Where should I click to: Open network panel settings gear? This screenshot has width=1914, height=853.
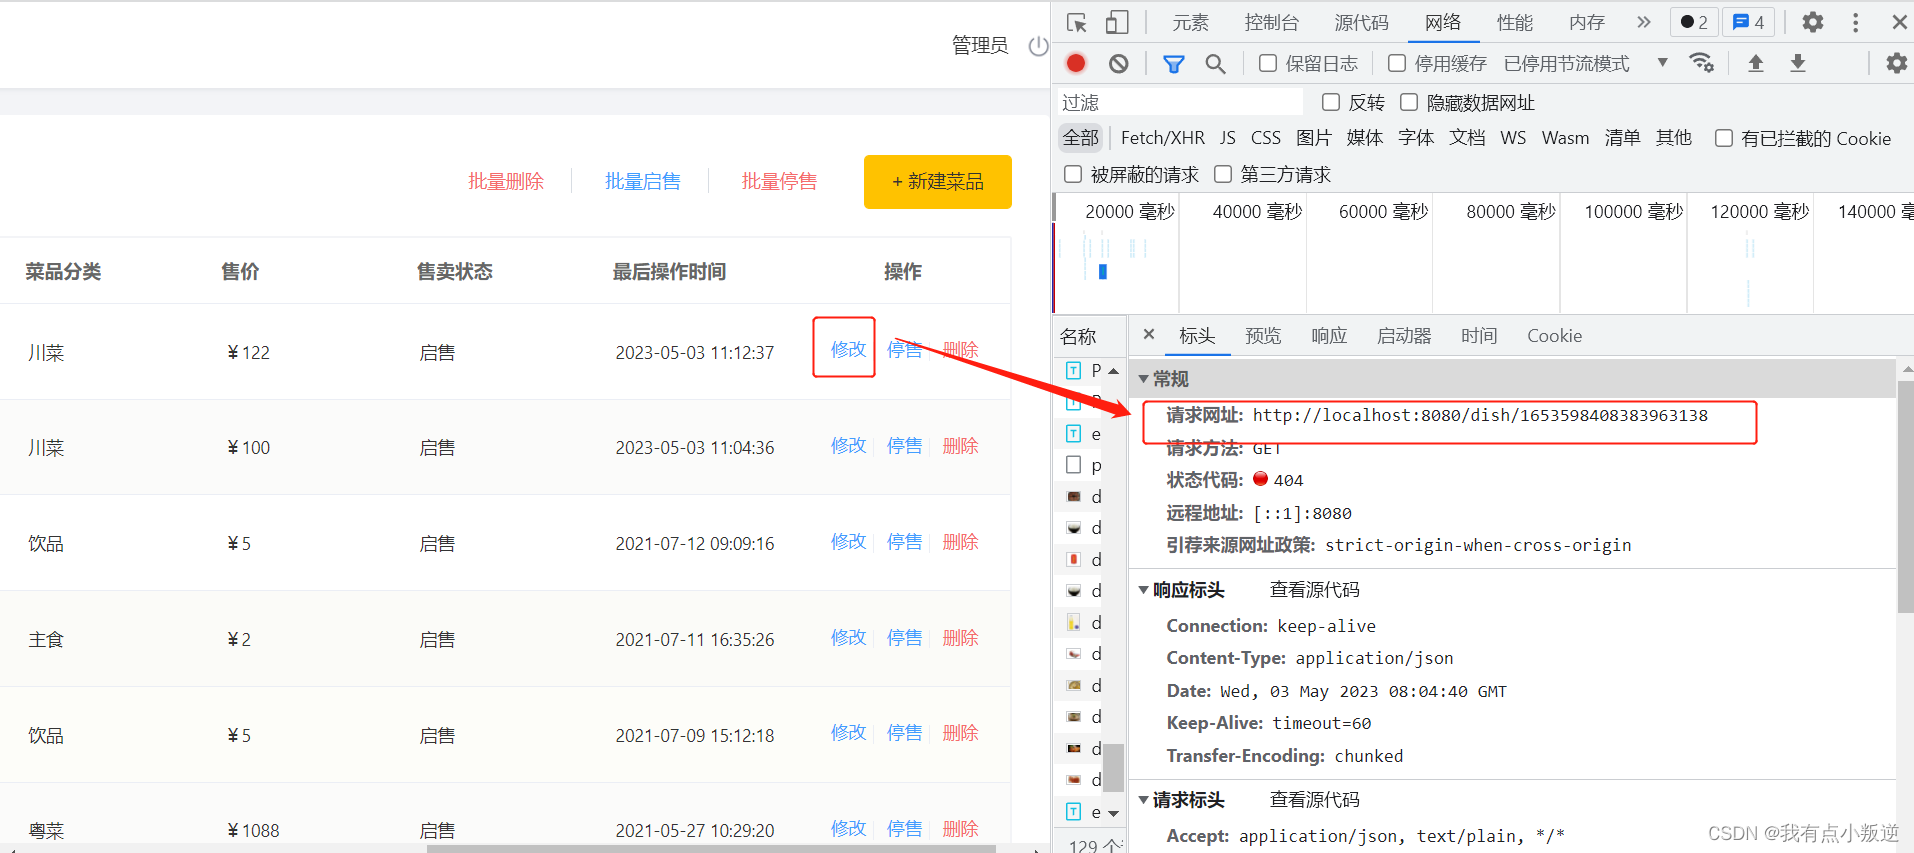(1896, 63)
